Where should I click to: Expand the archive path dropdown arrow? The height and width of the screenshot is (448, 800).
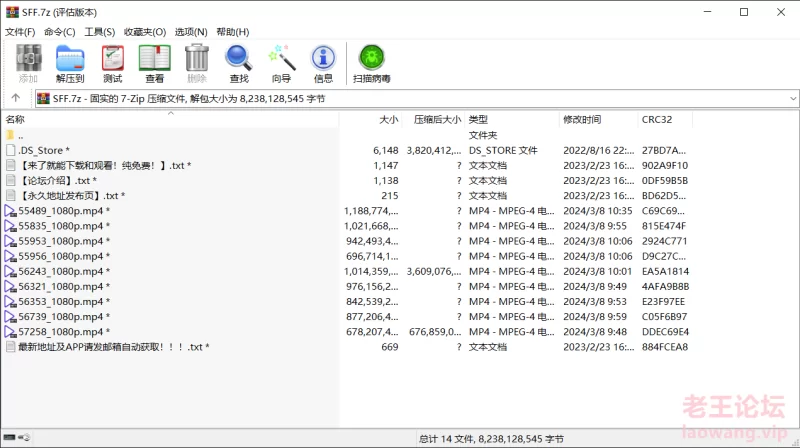[x=792, y=98]
